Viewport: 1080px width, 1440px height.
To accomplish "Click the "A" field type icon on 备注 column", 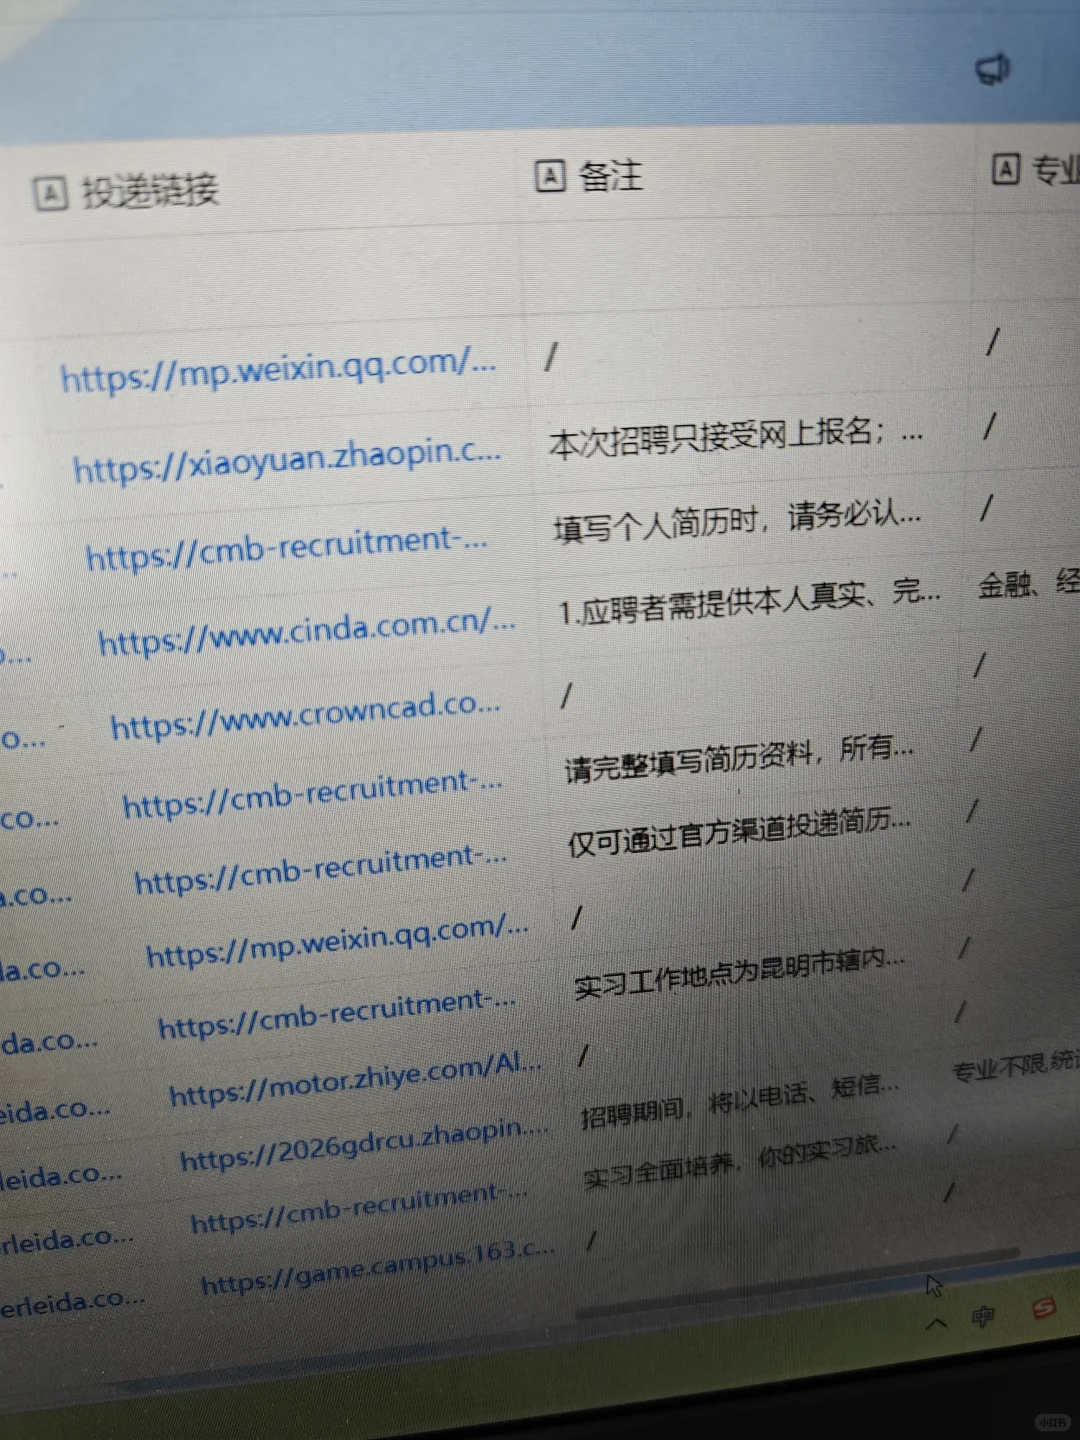I will pyautogui.click(x=549, y=175).
